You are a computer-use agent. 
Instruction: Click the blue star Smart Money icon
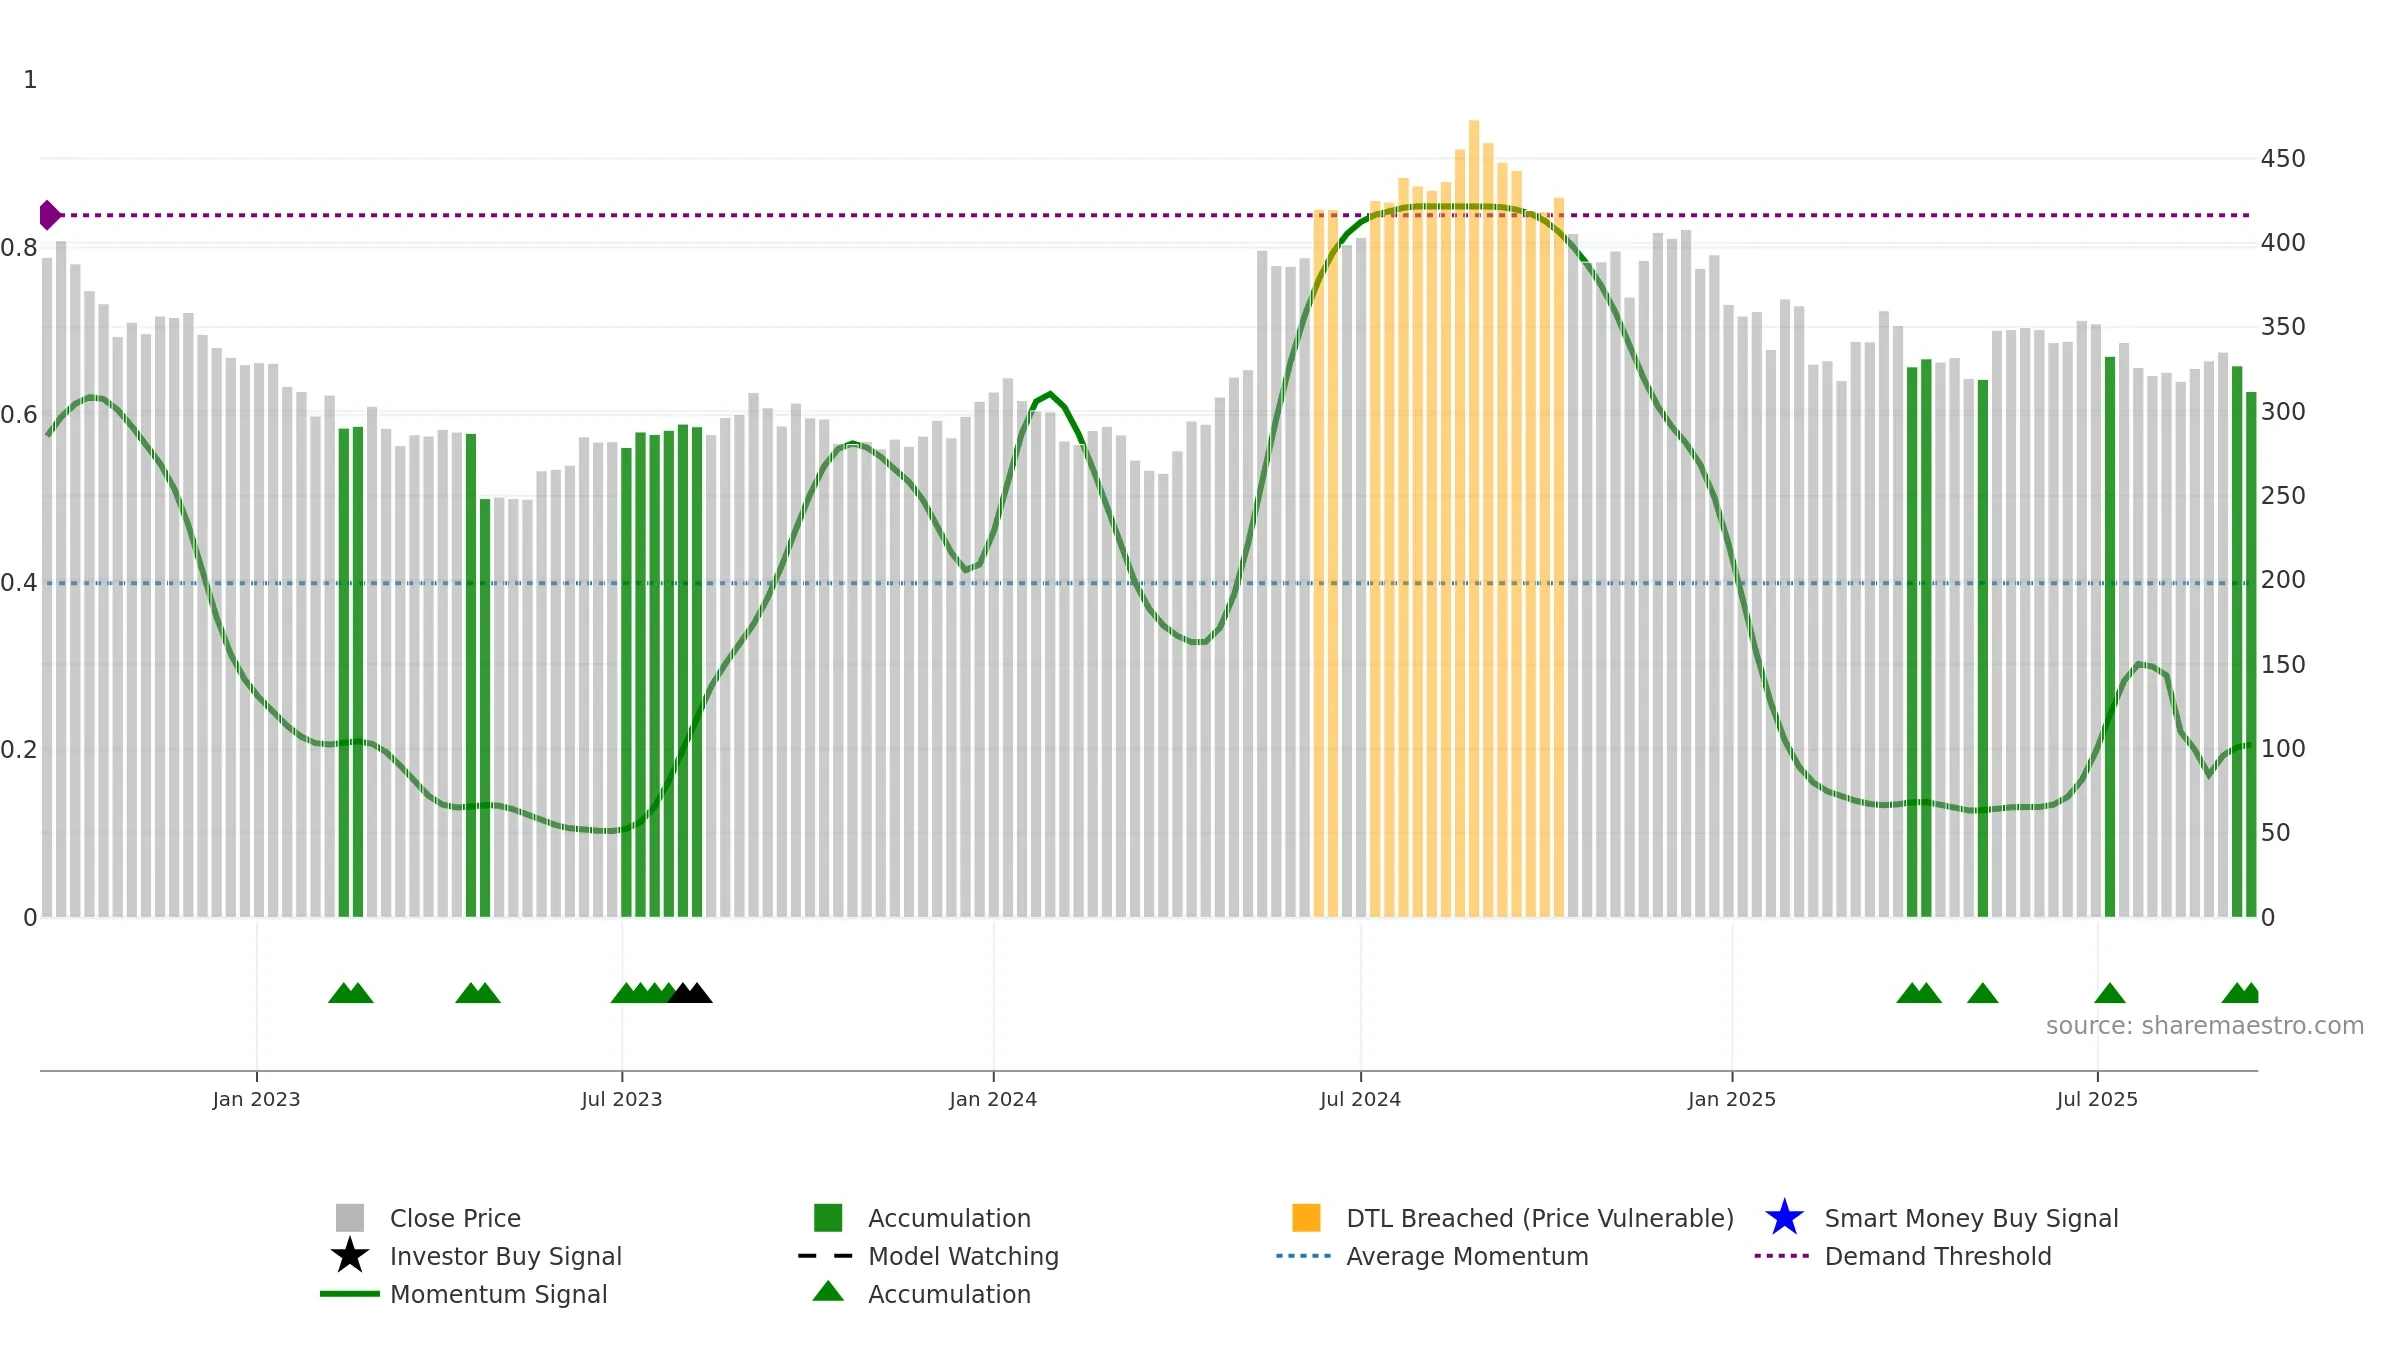click(1784, 1217)
